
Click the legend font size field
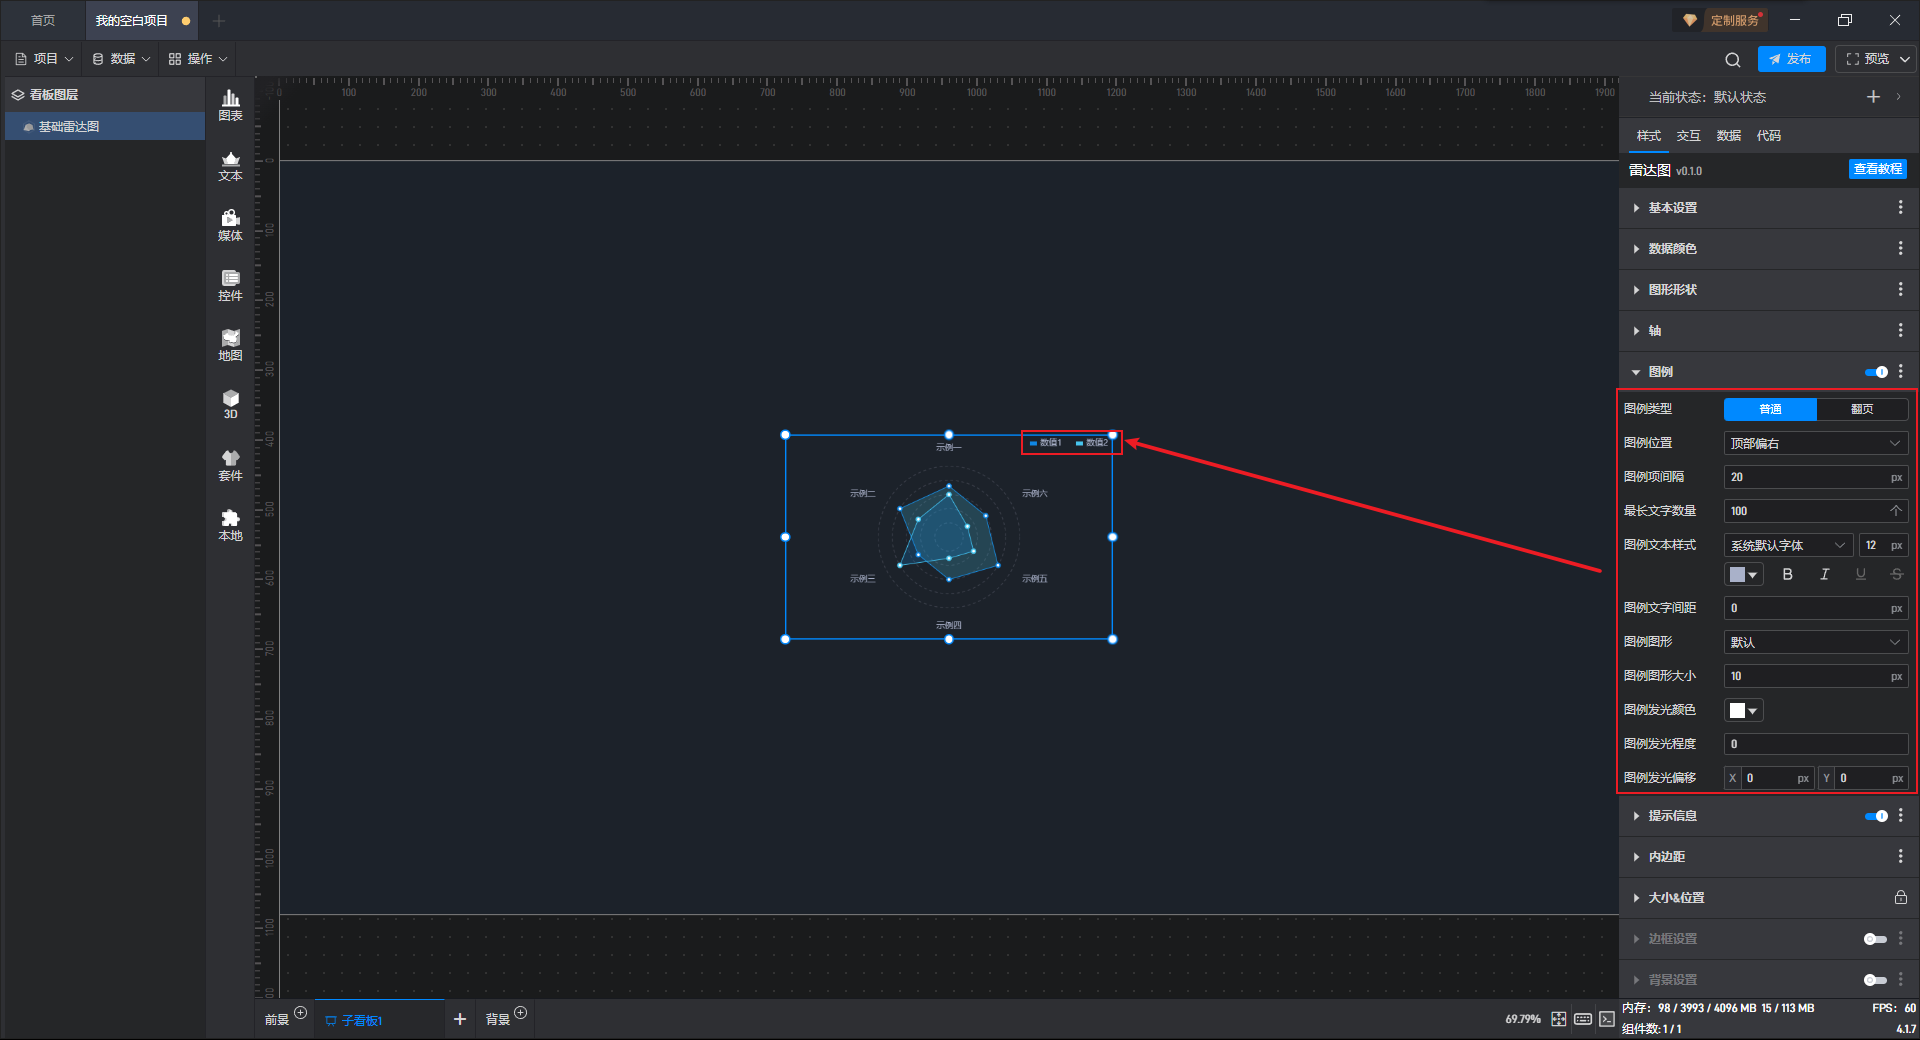point(1883,545)
